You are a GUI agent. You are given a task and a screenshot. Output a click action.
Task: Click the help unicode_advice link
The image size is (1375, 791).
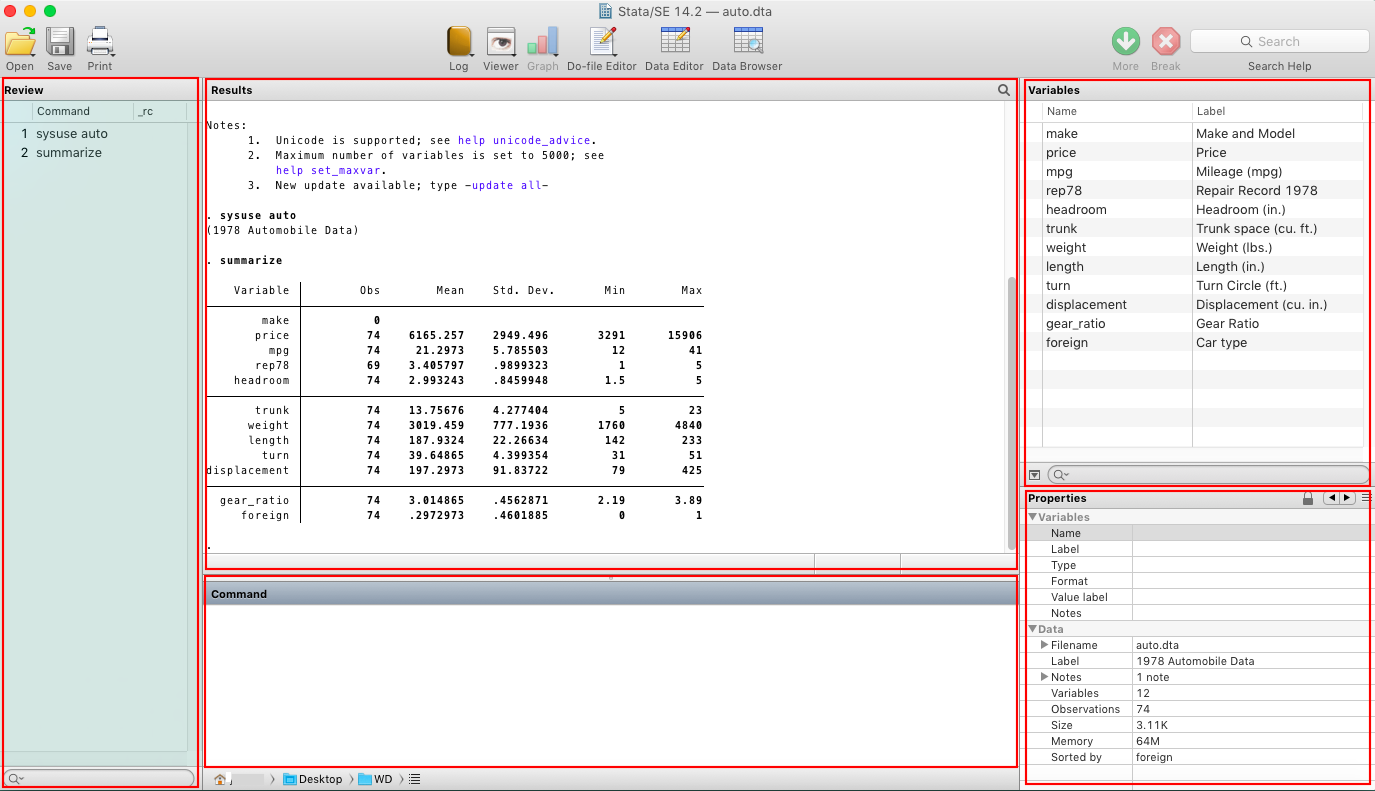pyautogui.click(x=524, y=141)
